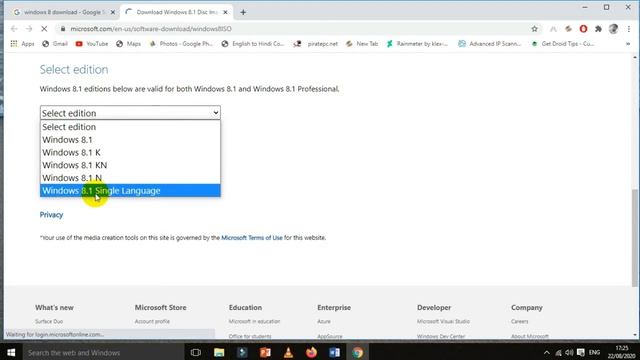Select 'Windows 8.1 K' edition
Viewport: 640px width, 360px height.
click(x=130, y=152)
